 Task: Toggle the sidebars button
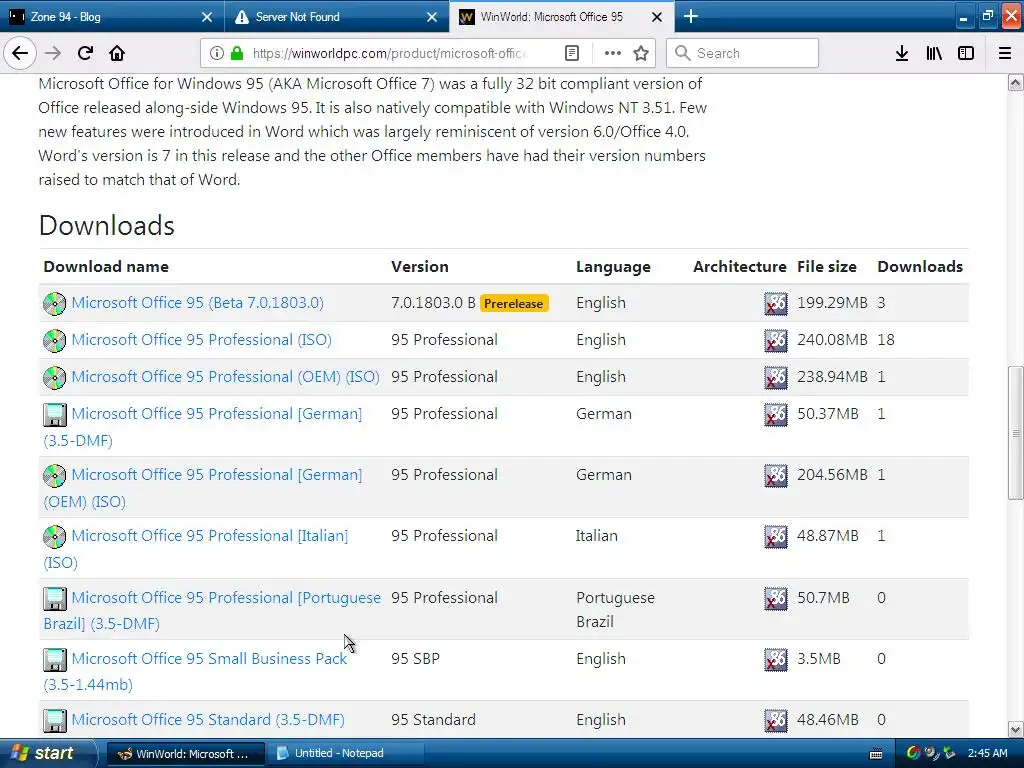pyautogui.click(x=966, y=53)
